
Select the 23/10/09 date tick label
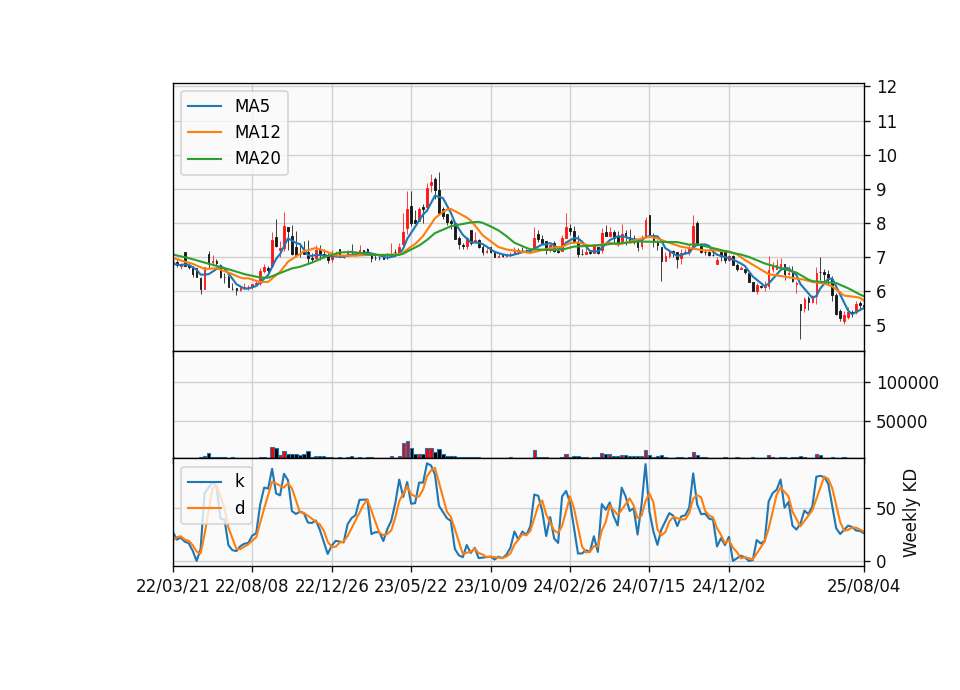click(x=490, y=587)
